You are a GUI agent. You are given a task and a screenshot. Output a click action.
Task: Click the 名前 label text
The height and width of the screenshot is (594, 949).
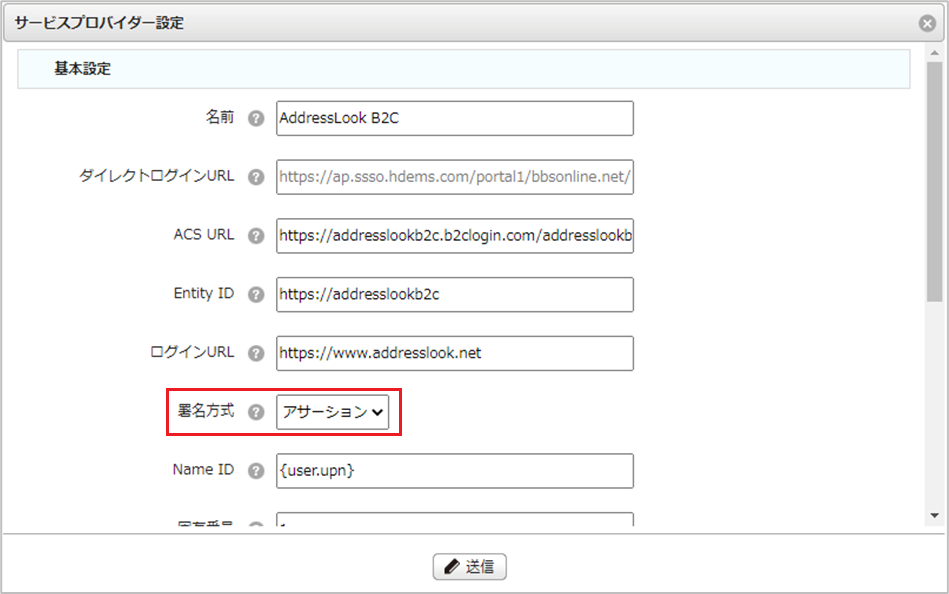point(220,117)
